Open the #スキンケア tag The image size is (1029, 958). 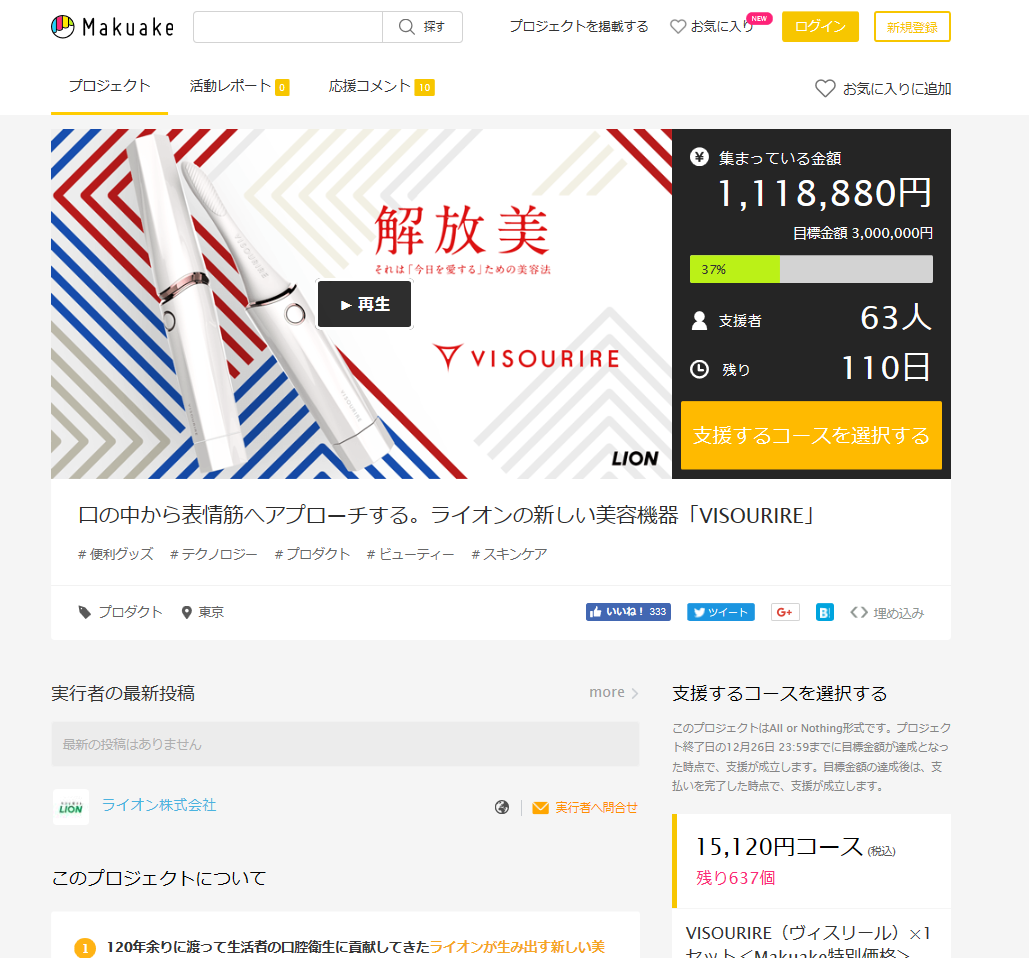click(509, 554)
